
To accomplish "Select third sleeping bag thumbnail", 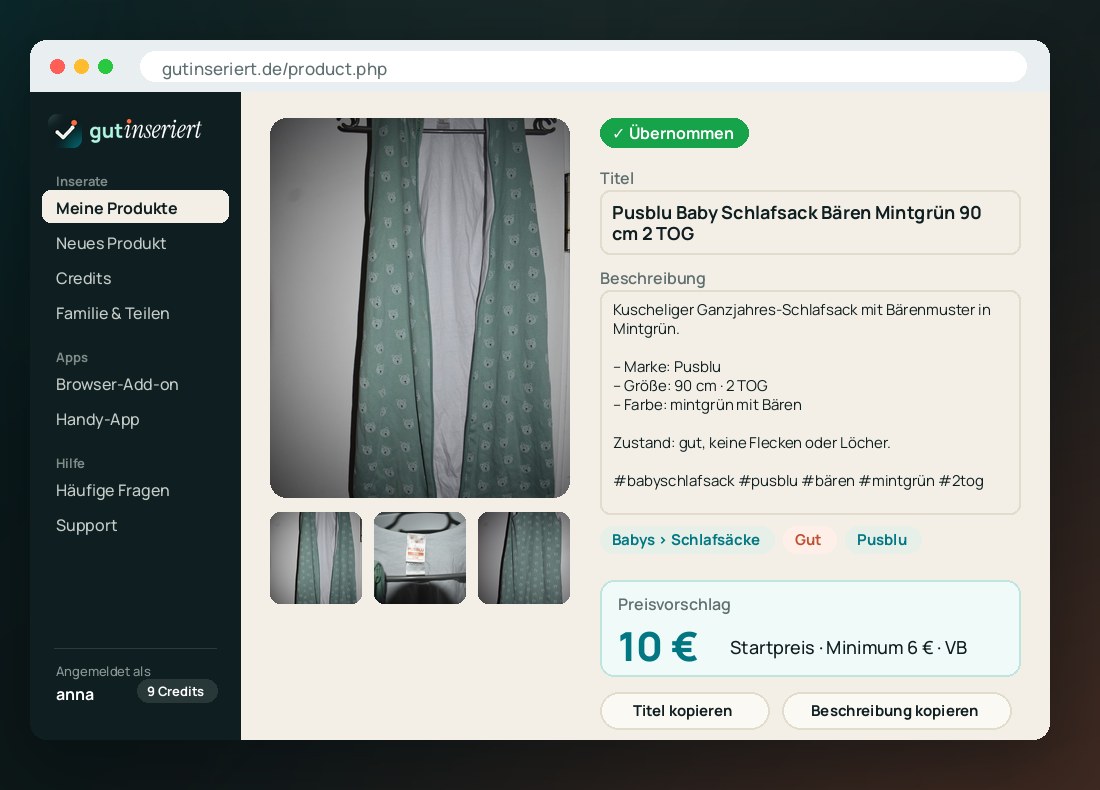I will point(523,558).
